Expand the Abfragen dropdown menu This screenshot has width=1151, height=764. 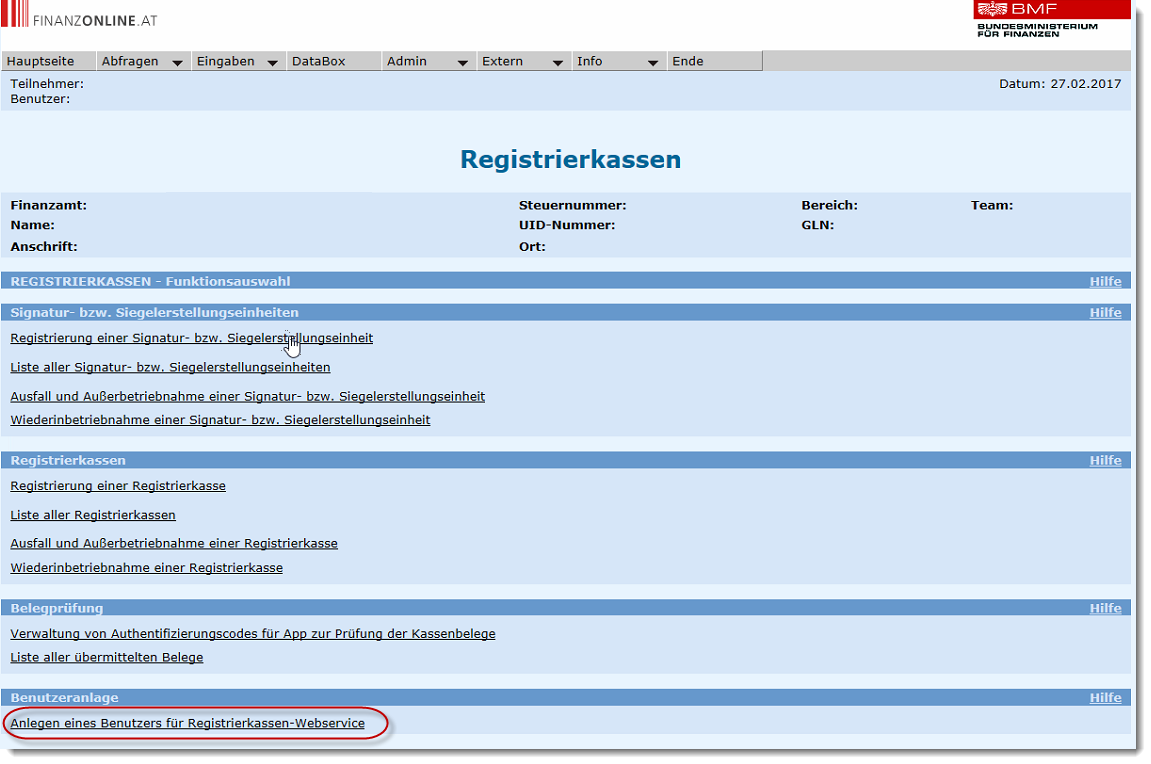(143, 62)
